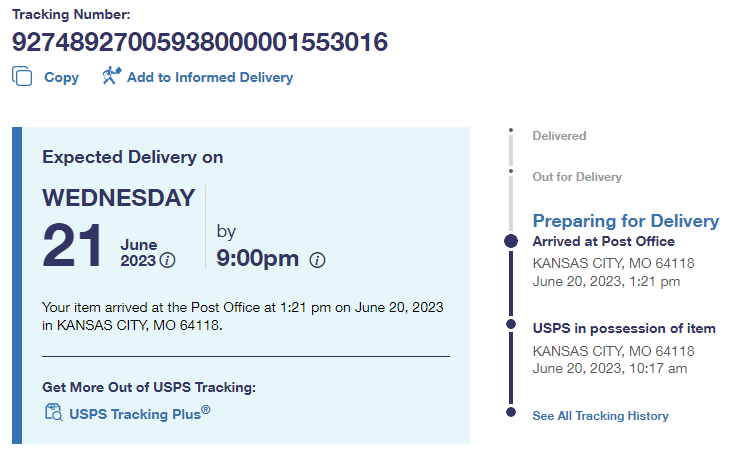Image resolution: width=739 pixels, height=451 pixels.
Task: Click the Arrived at Post Office timeline dot
Action: point(511,241)
